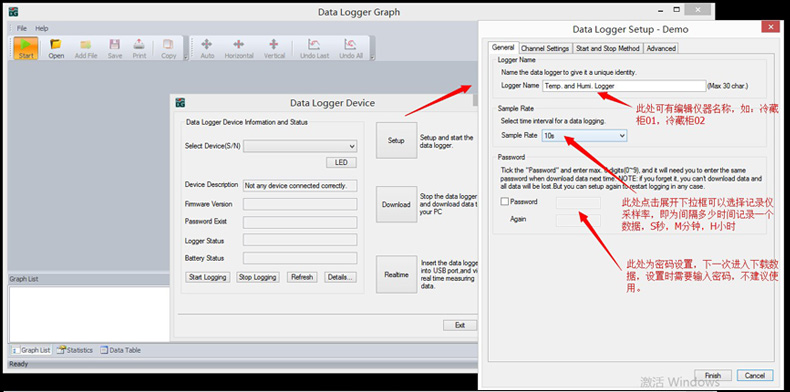This screenshot has width=790, height=392.
Task: Click the Battery Status field
Action: (300, 258)
